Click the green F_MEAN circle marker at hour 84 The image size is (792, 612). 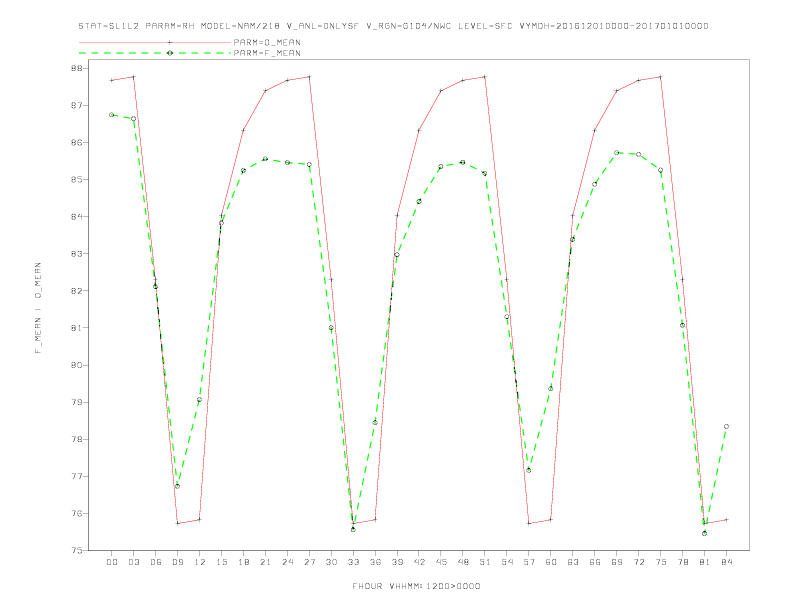pyautogui.click(x=726, y=427)
